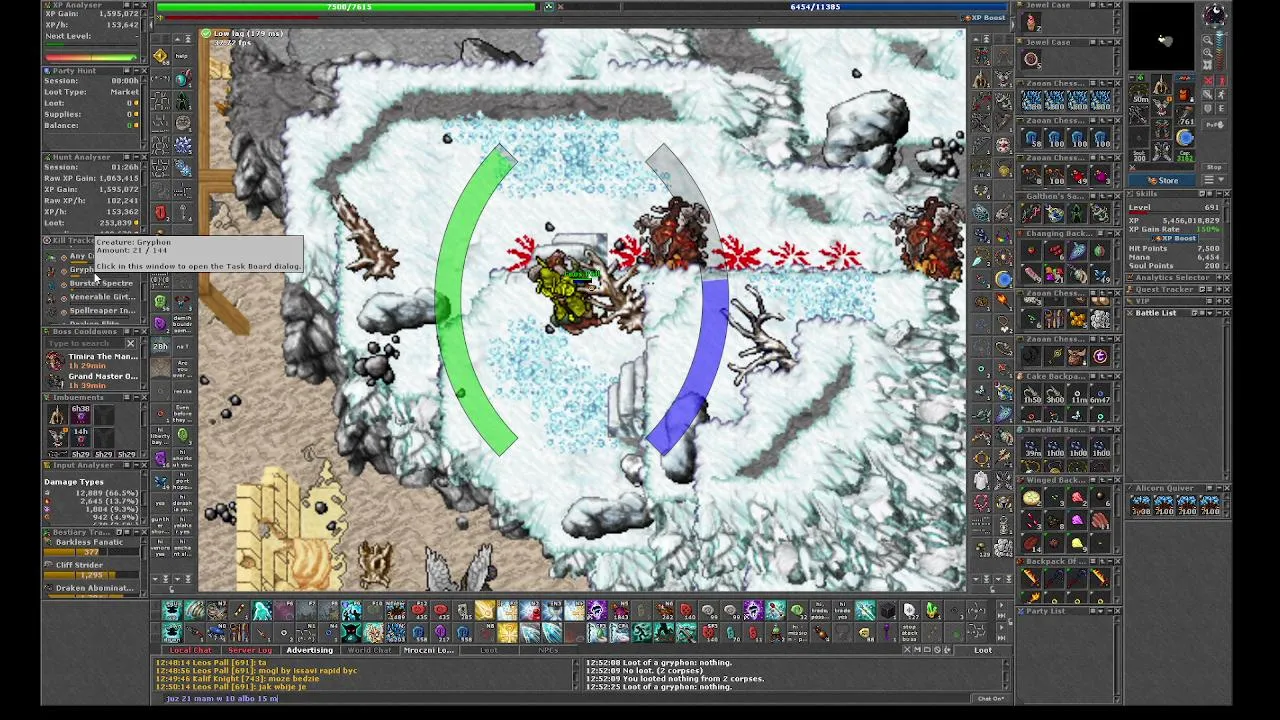The height and width of the screenshot is (720, 1280).
Task: Open hamburger menu dropdown beside Store
Action: click(x=1214, y=180)
